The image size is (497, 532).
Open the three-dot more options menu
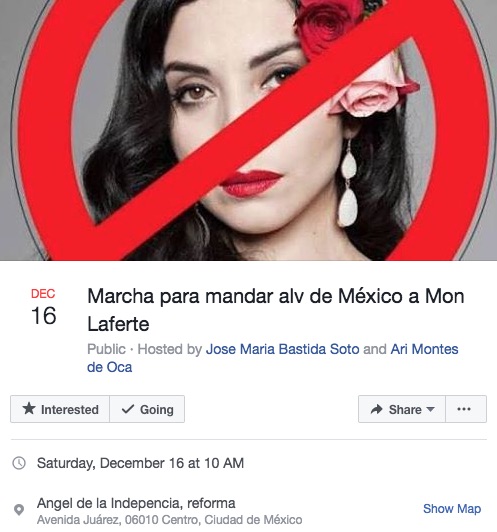click(x=466, y=409)
